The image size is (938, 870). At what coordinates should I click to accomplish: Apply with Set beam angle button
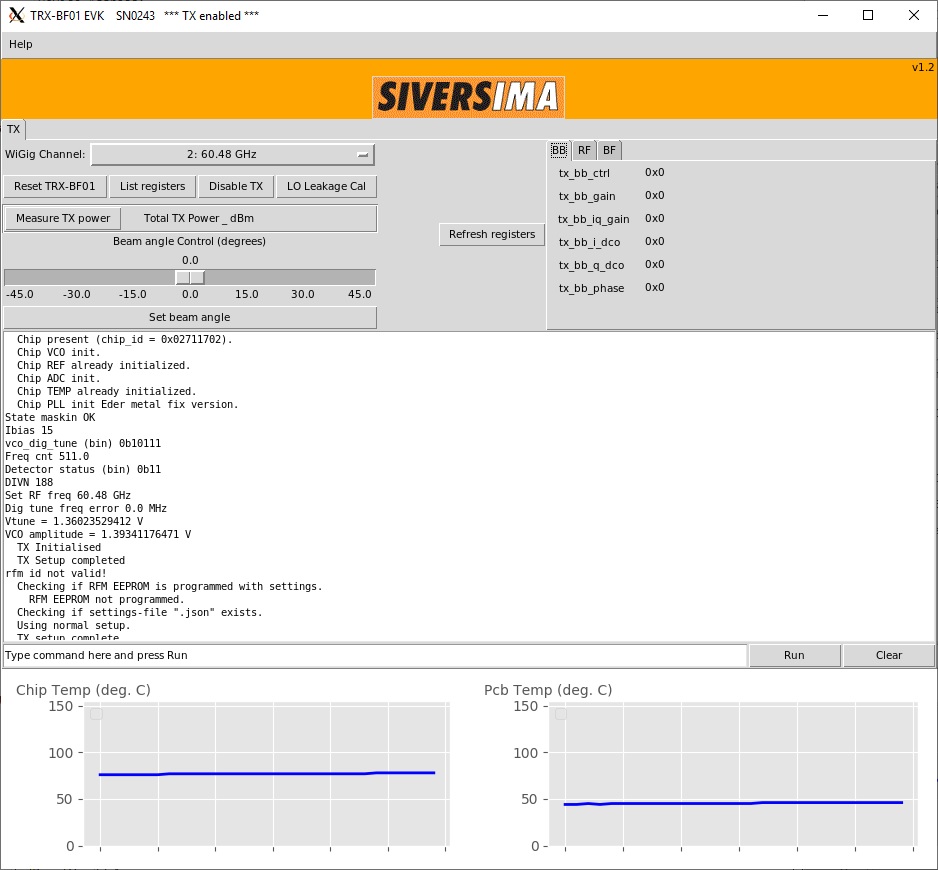190,317
